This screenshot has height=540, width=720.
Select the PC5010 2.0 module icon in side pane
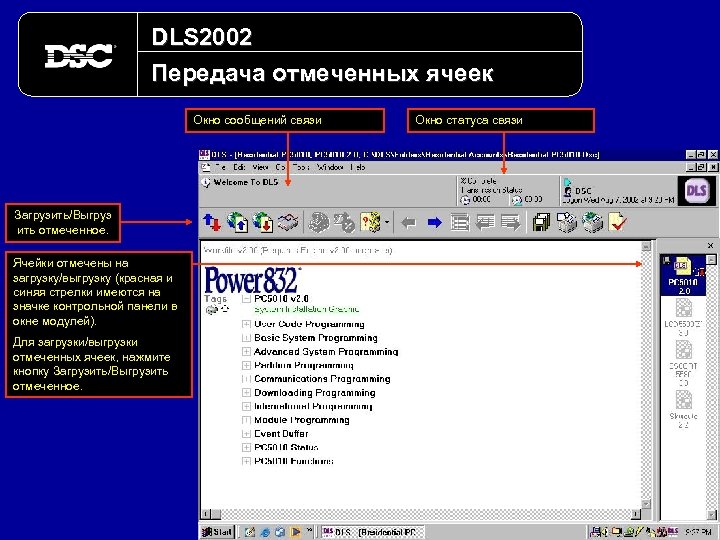(x=683, y=276)
